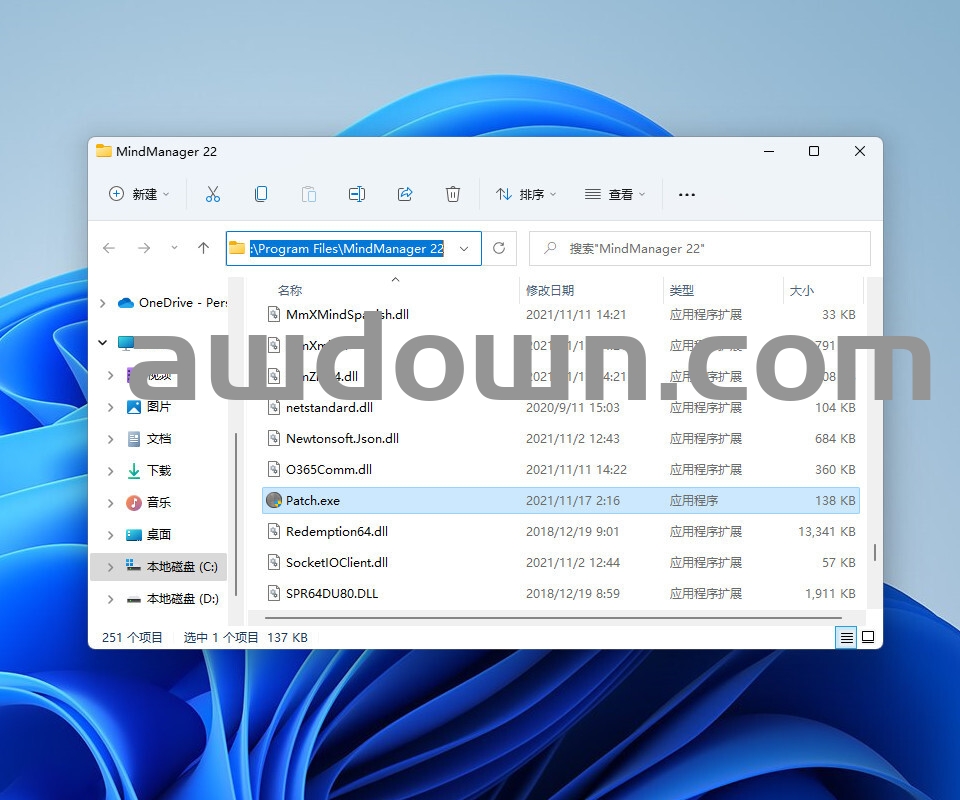The height and width of the screenshot is (800, 960).
Task: Select 本地磁盘 (D:) in sidebar
Action: point(182,599)
